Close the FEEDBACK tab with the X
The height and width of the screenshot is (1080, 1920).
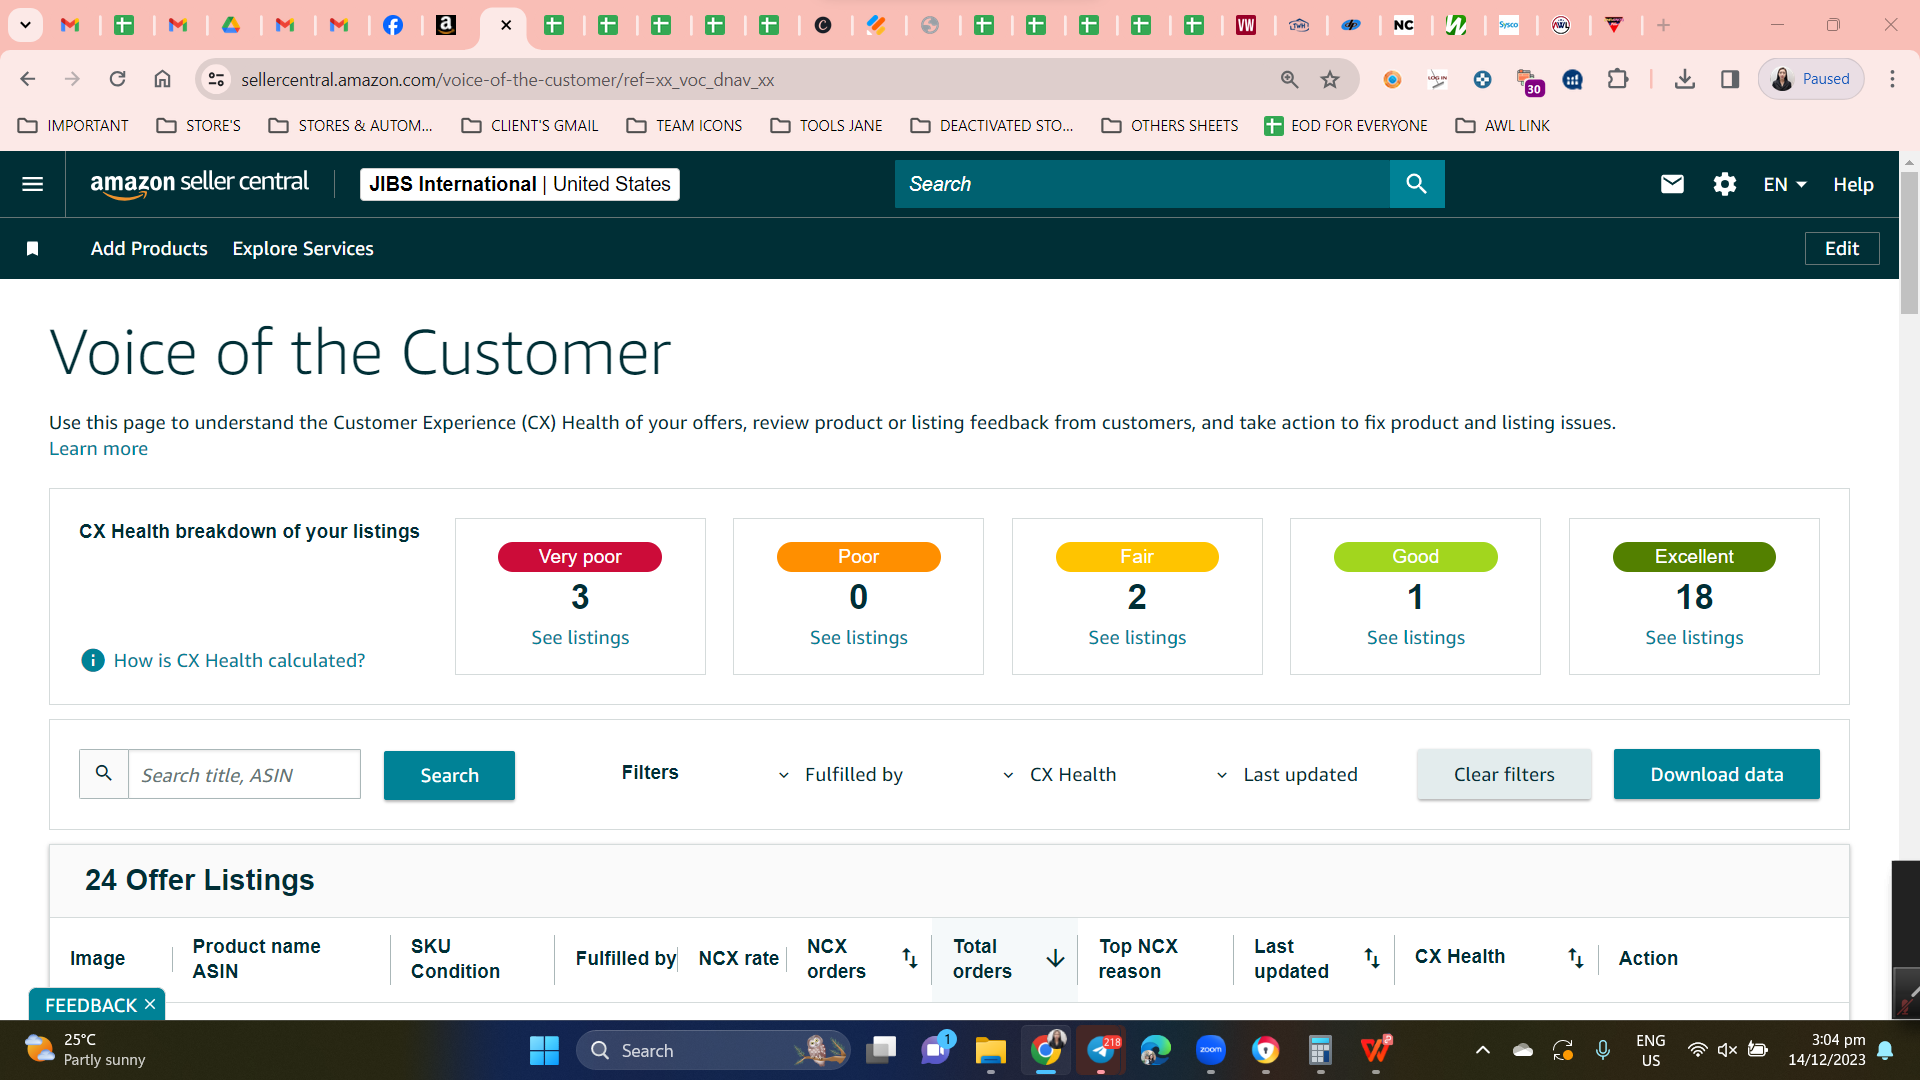150,1004
